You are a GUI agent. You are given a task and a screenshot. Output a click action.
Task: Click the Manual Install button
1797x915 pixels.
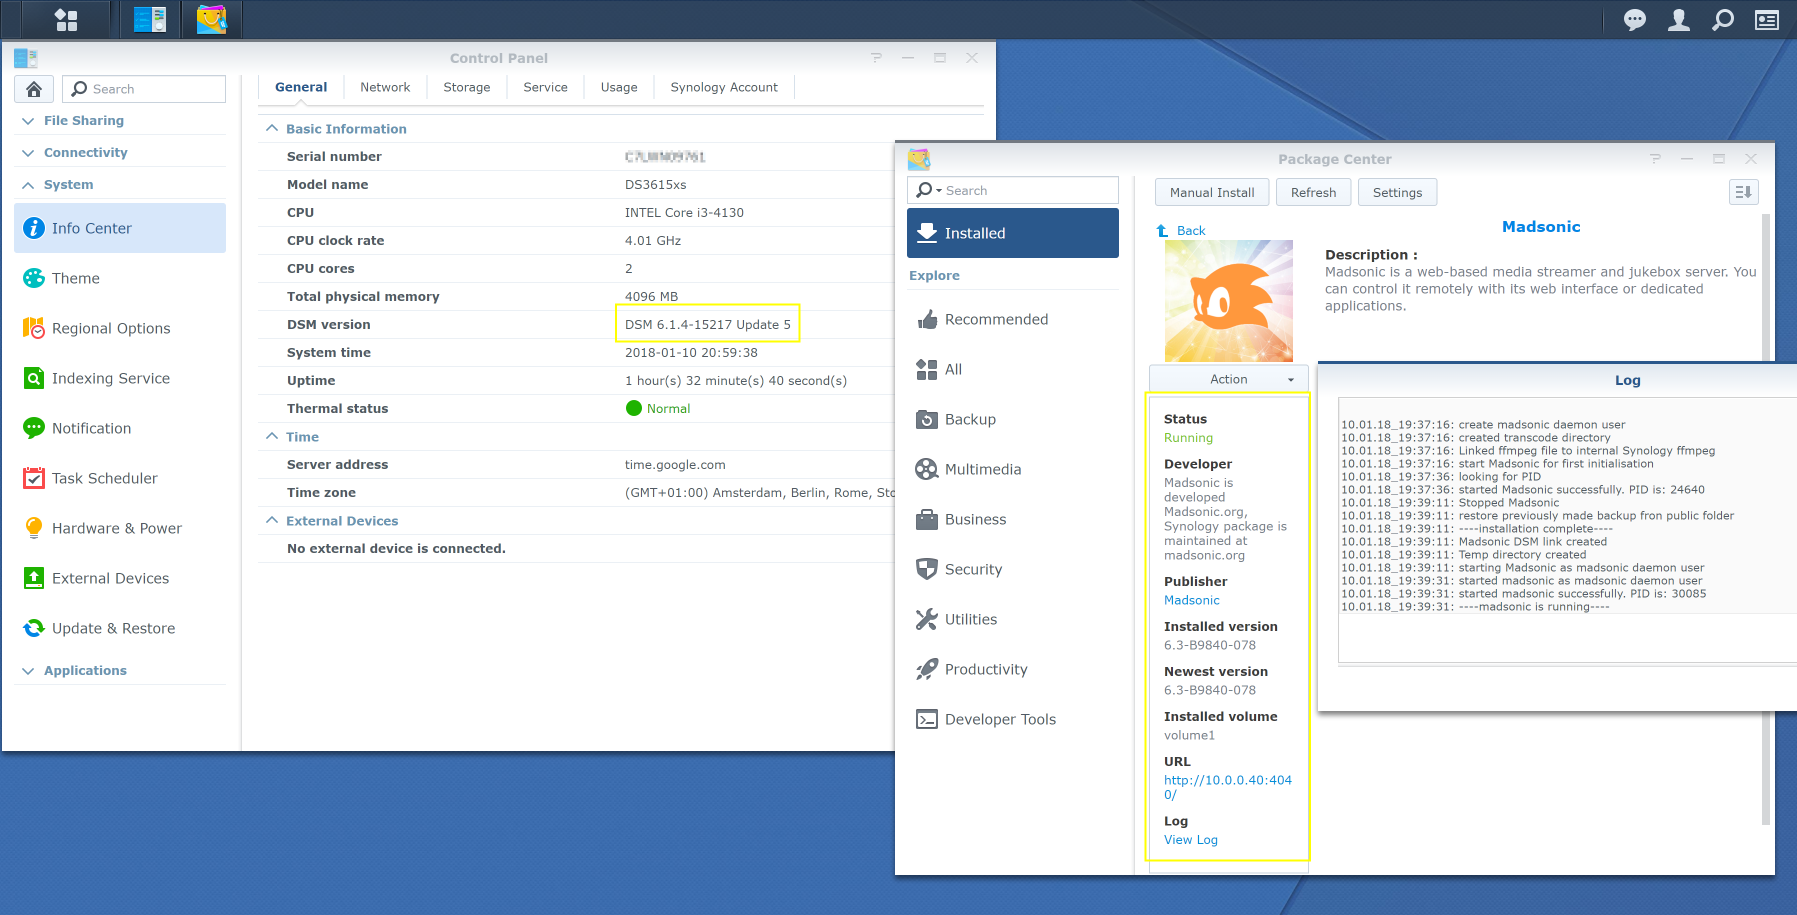tap(1211, 192)
